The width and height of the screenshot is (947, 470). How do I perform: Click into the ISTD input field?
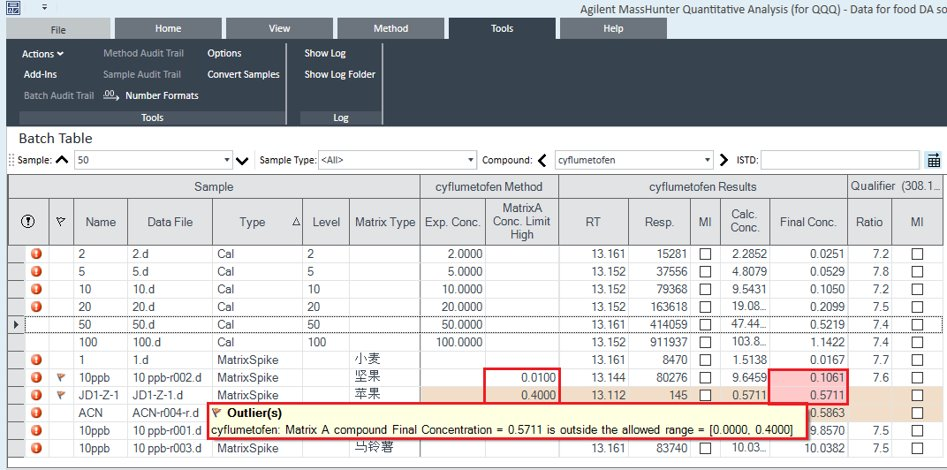pos(840,161)
